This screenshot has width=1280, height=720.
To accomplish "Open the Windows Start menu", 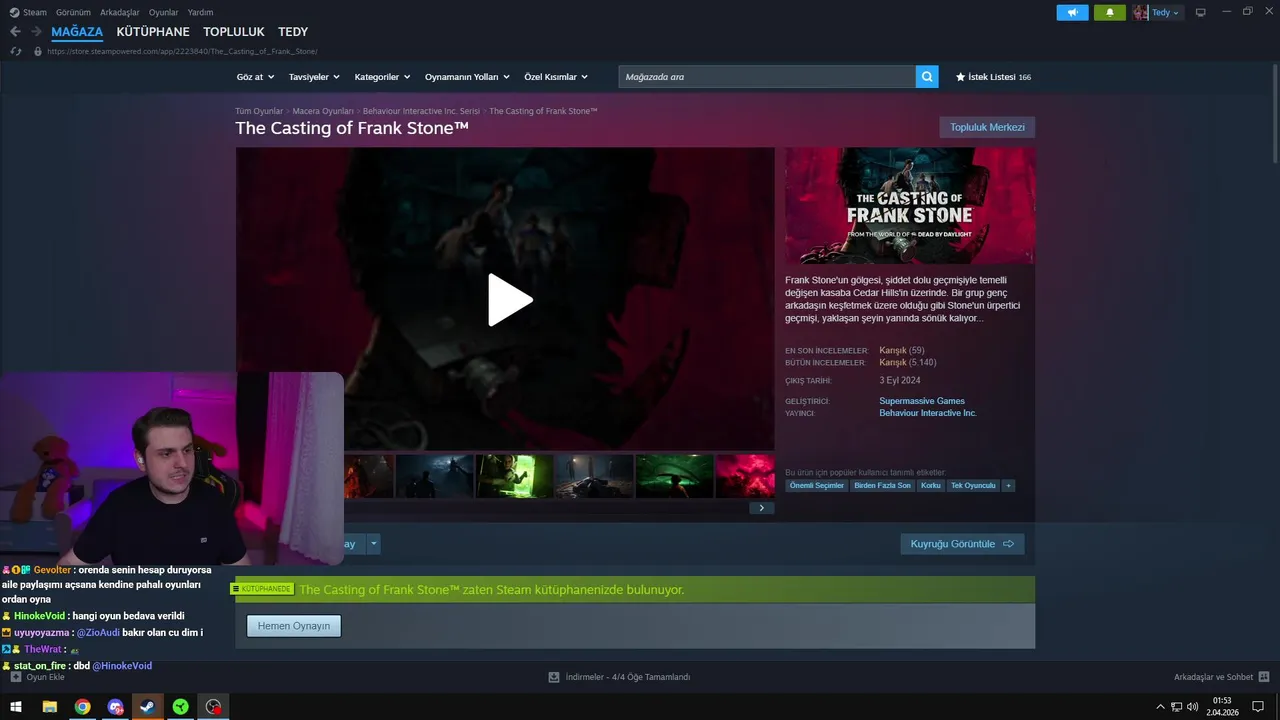I will [x=16, y=706].
